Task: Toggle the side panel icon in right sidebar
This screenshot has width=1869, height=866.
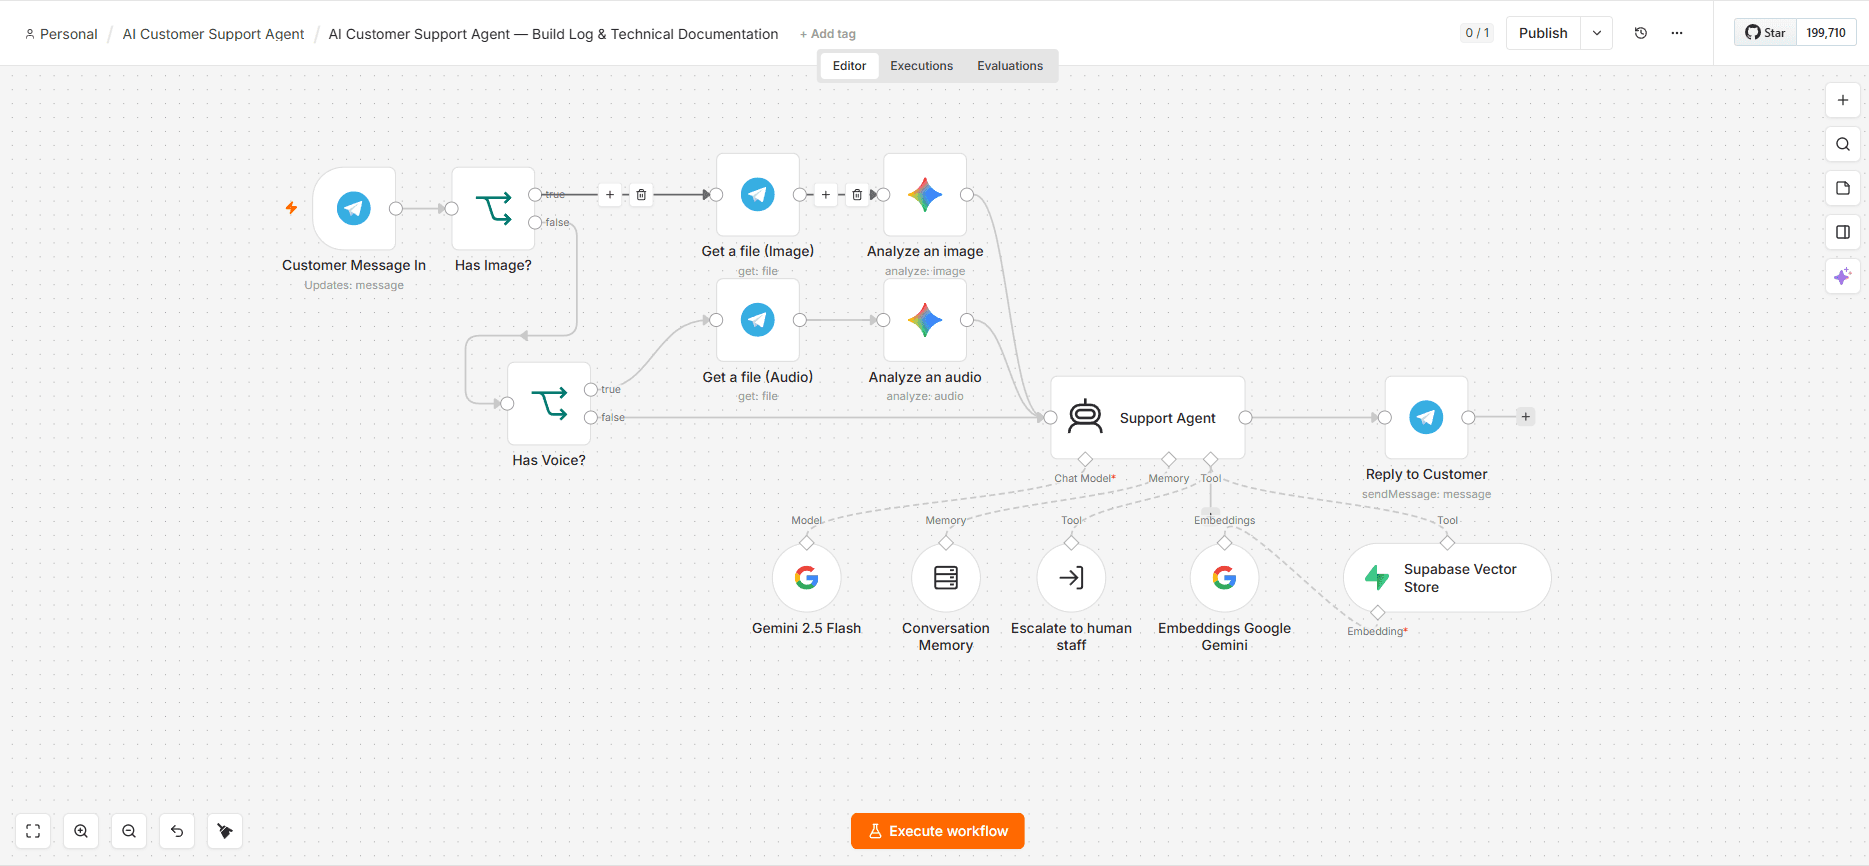Action: click(x=1843, y=232)
